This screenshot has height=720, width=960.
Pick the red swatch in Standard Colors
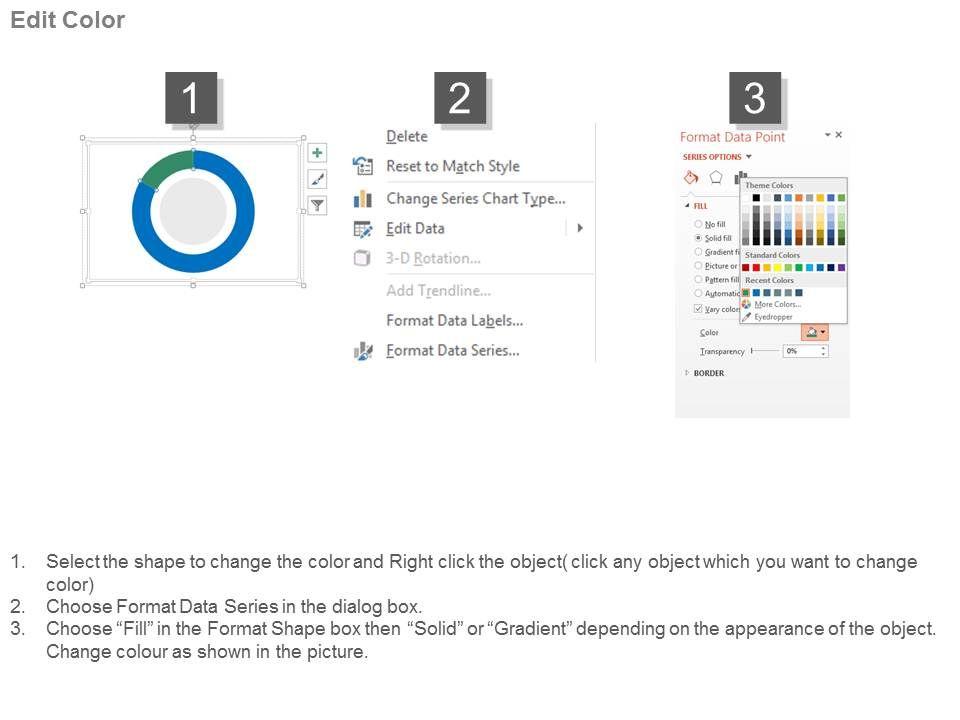click(757, 267)
